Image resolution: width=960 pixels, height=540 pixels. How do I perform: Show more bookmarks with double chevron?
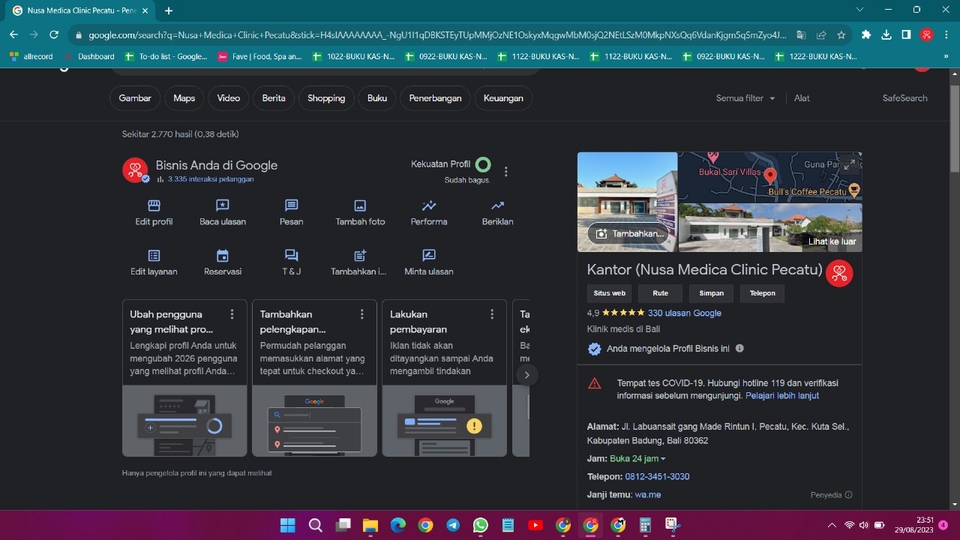946,56
